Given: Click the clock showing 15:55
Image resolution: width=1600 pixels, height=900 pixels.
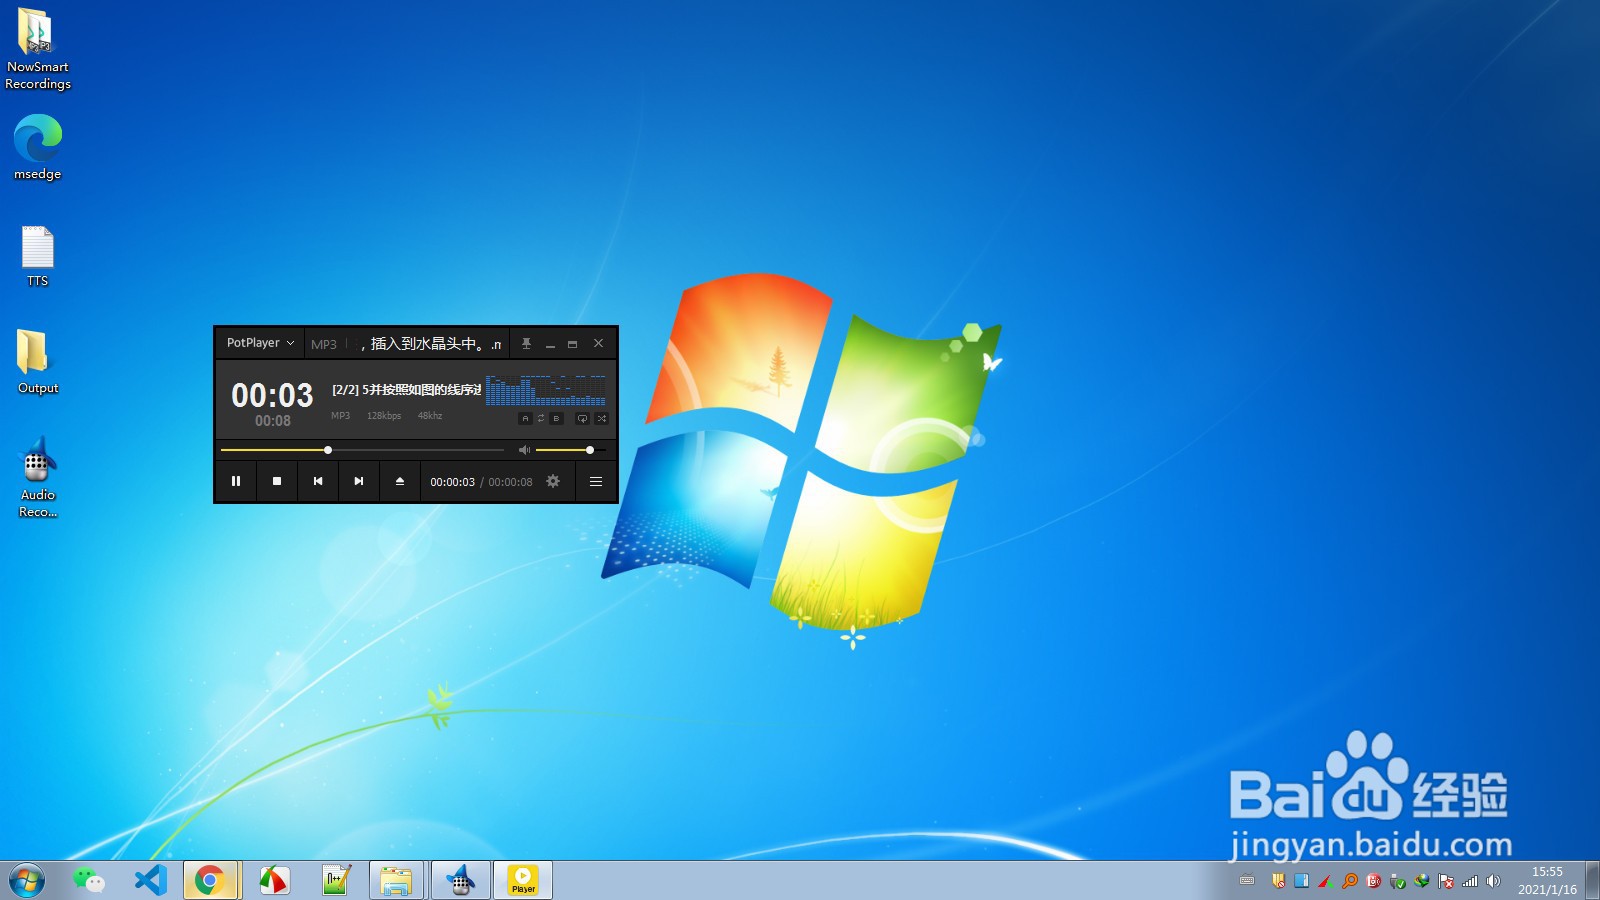Looking at the screenshot, I should click(x=1547, y=872).
